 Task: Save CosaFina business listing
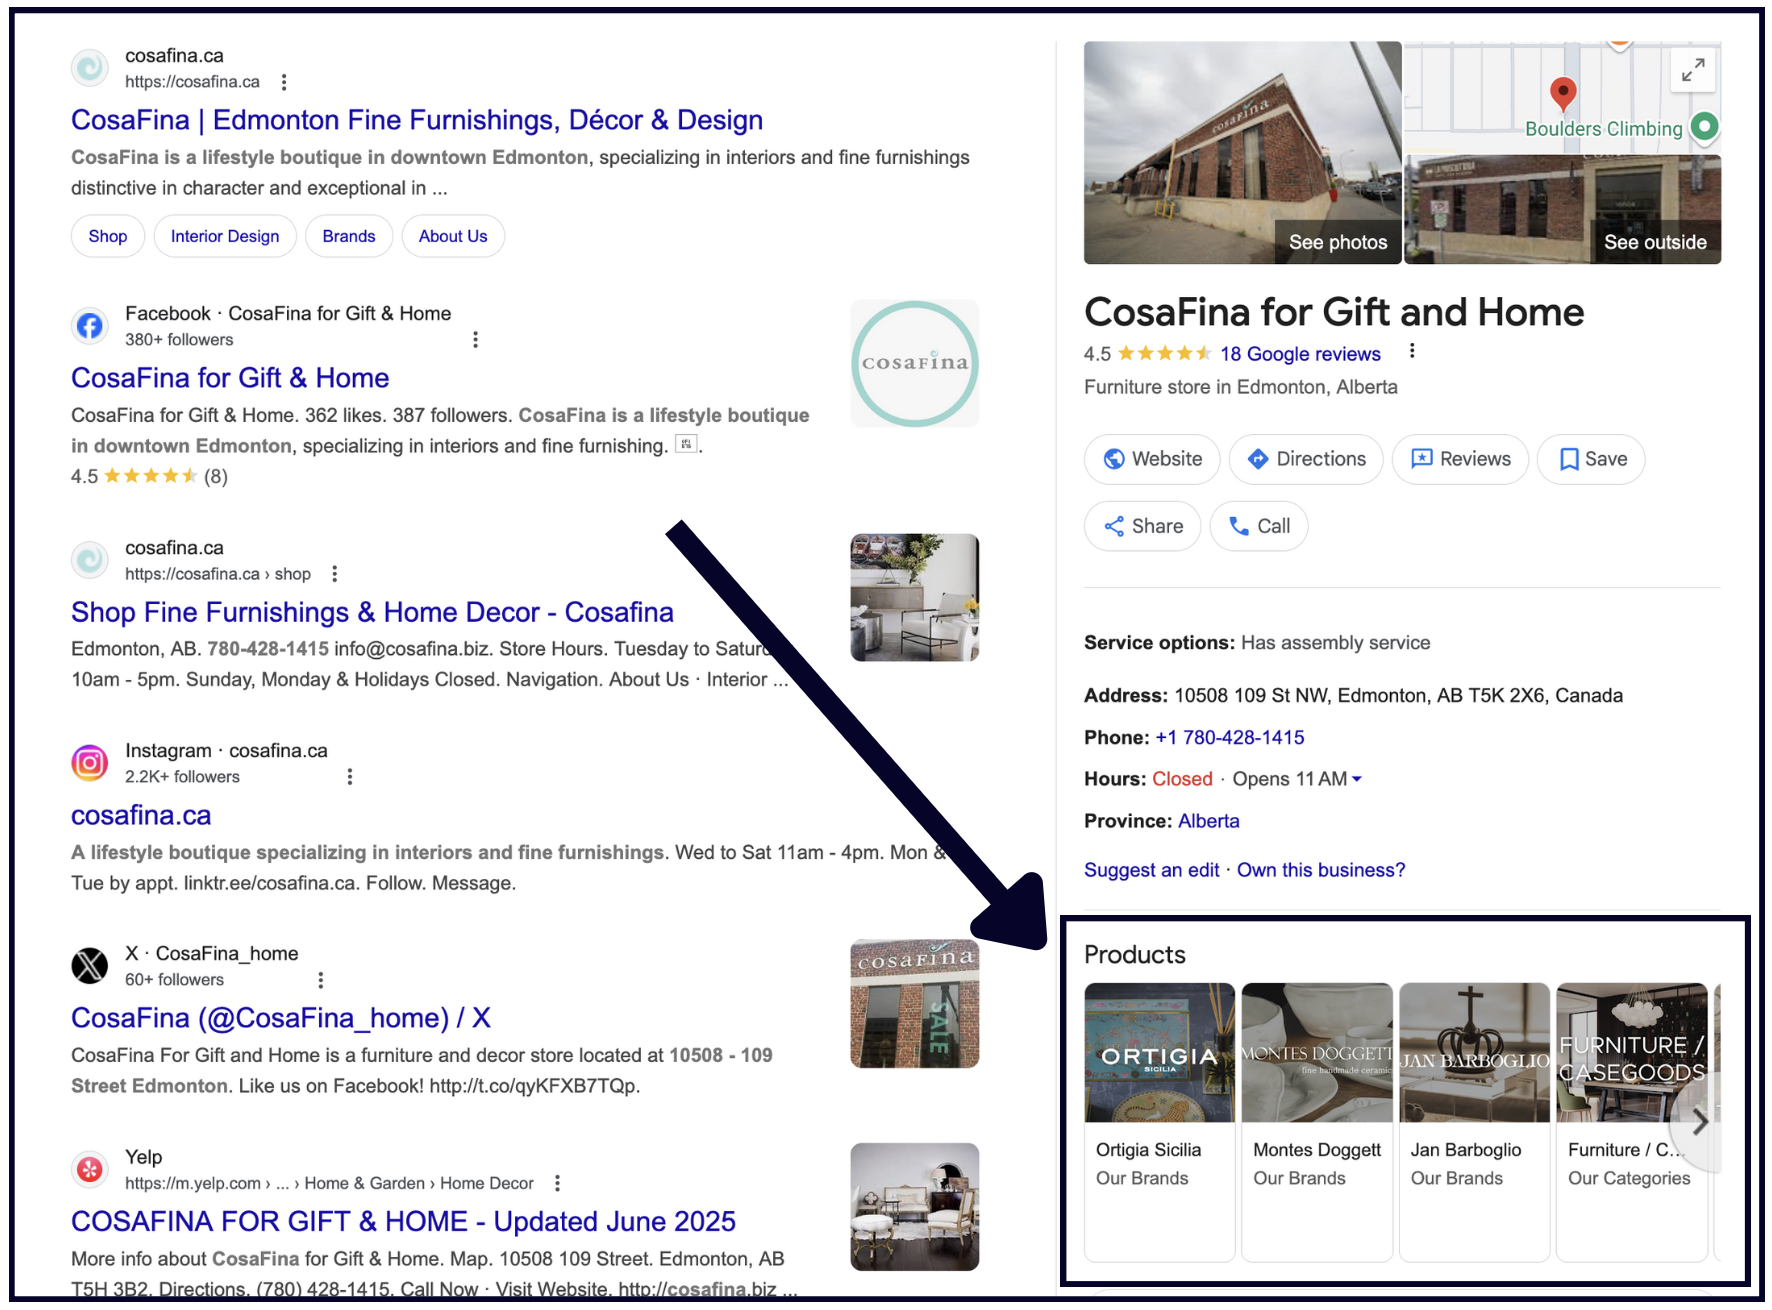click(x=1591, y=459)
